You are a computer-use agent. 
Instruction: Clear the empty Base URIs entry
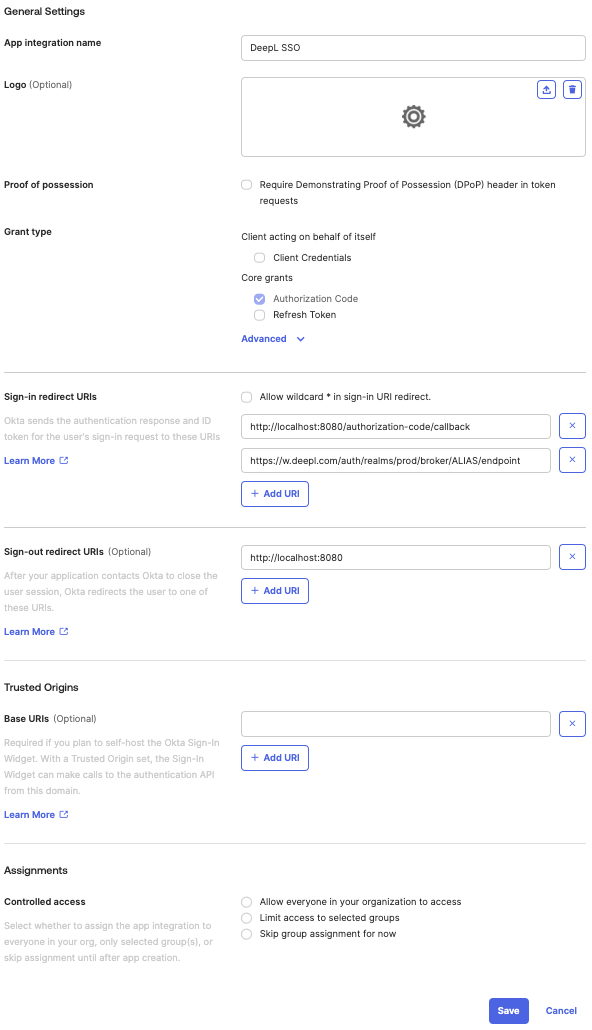(x=572, y=723)
